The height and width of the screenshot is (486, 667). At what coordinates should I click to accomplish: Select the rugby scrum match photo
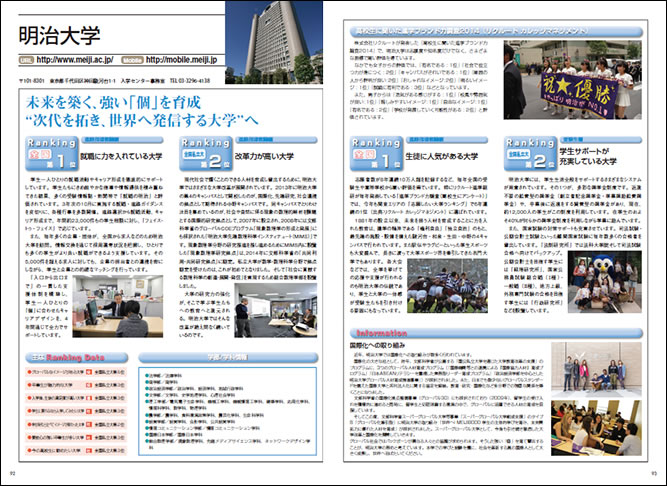click(448, 286)
